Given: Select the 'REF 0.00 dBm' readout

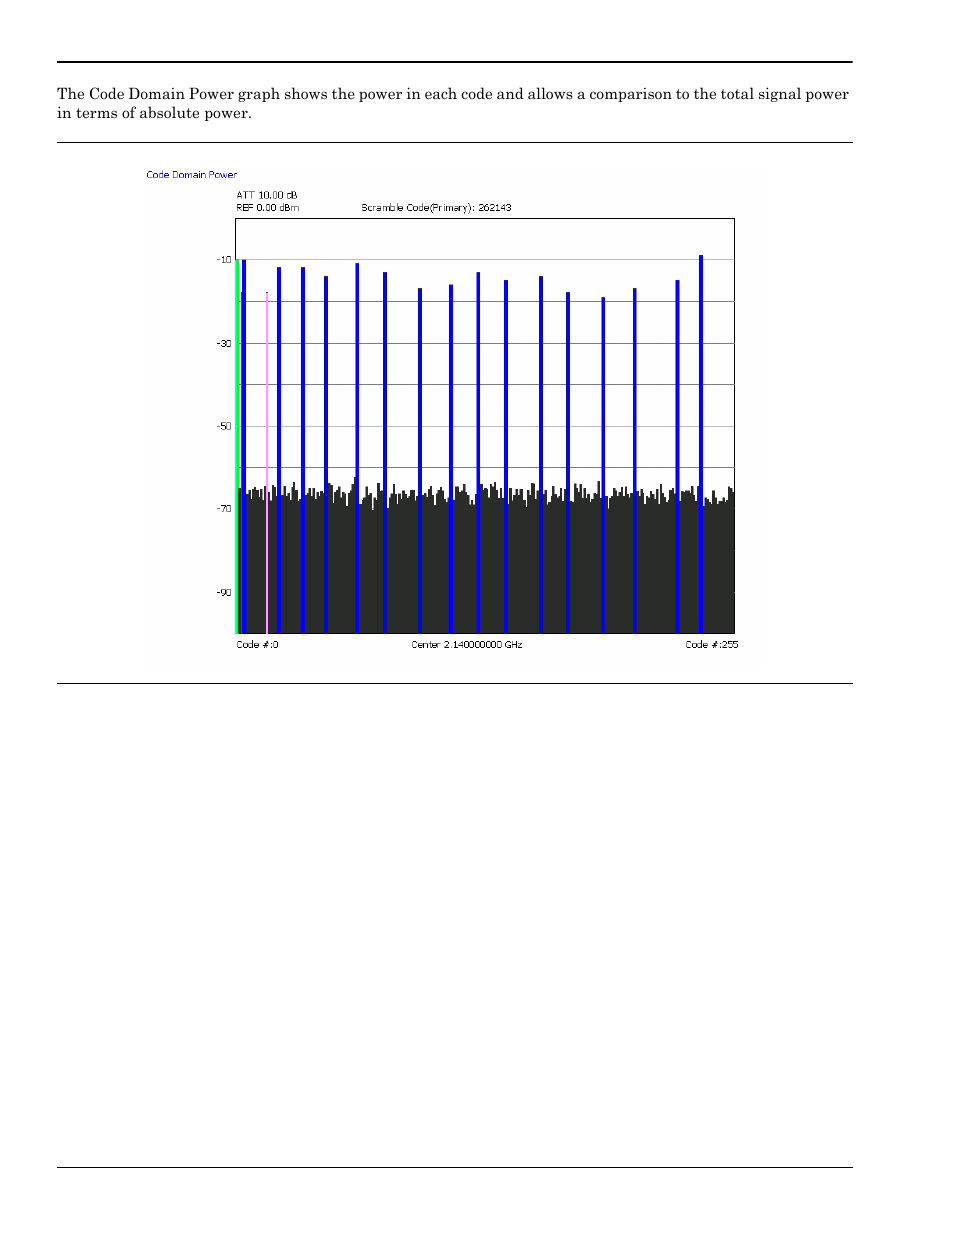Looking at the screenshot, I should (267, 208).
